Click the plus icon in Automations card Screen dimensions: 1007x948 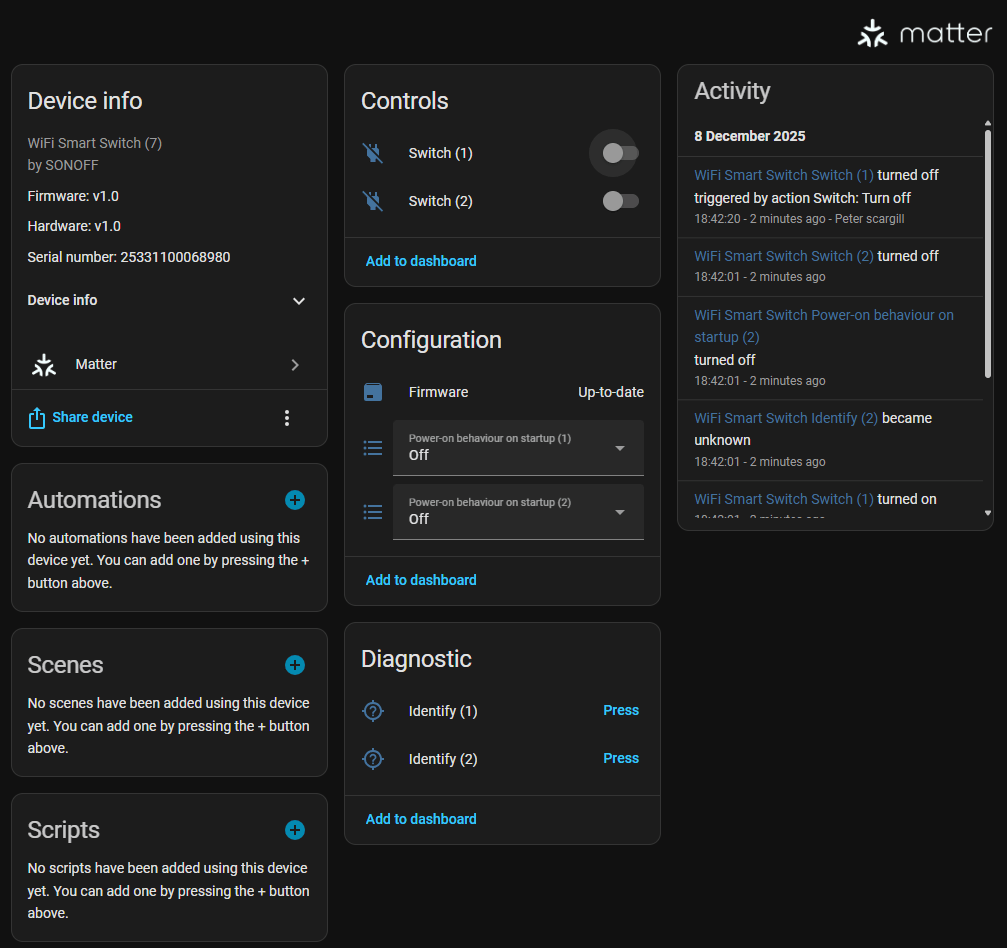295,500
